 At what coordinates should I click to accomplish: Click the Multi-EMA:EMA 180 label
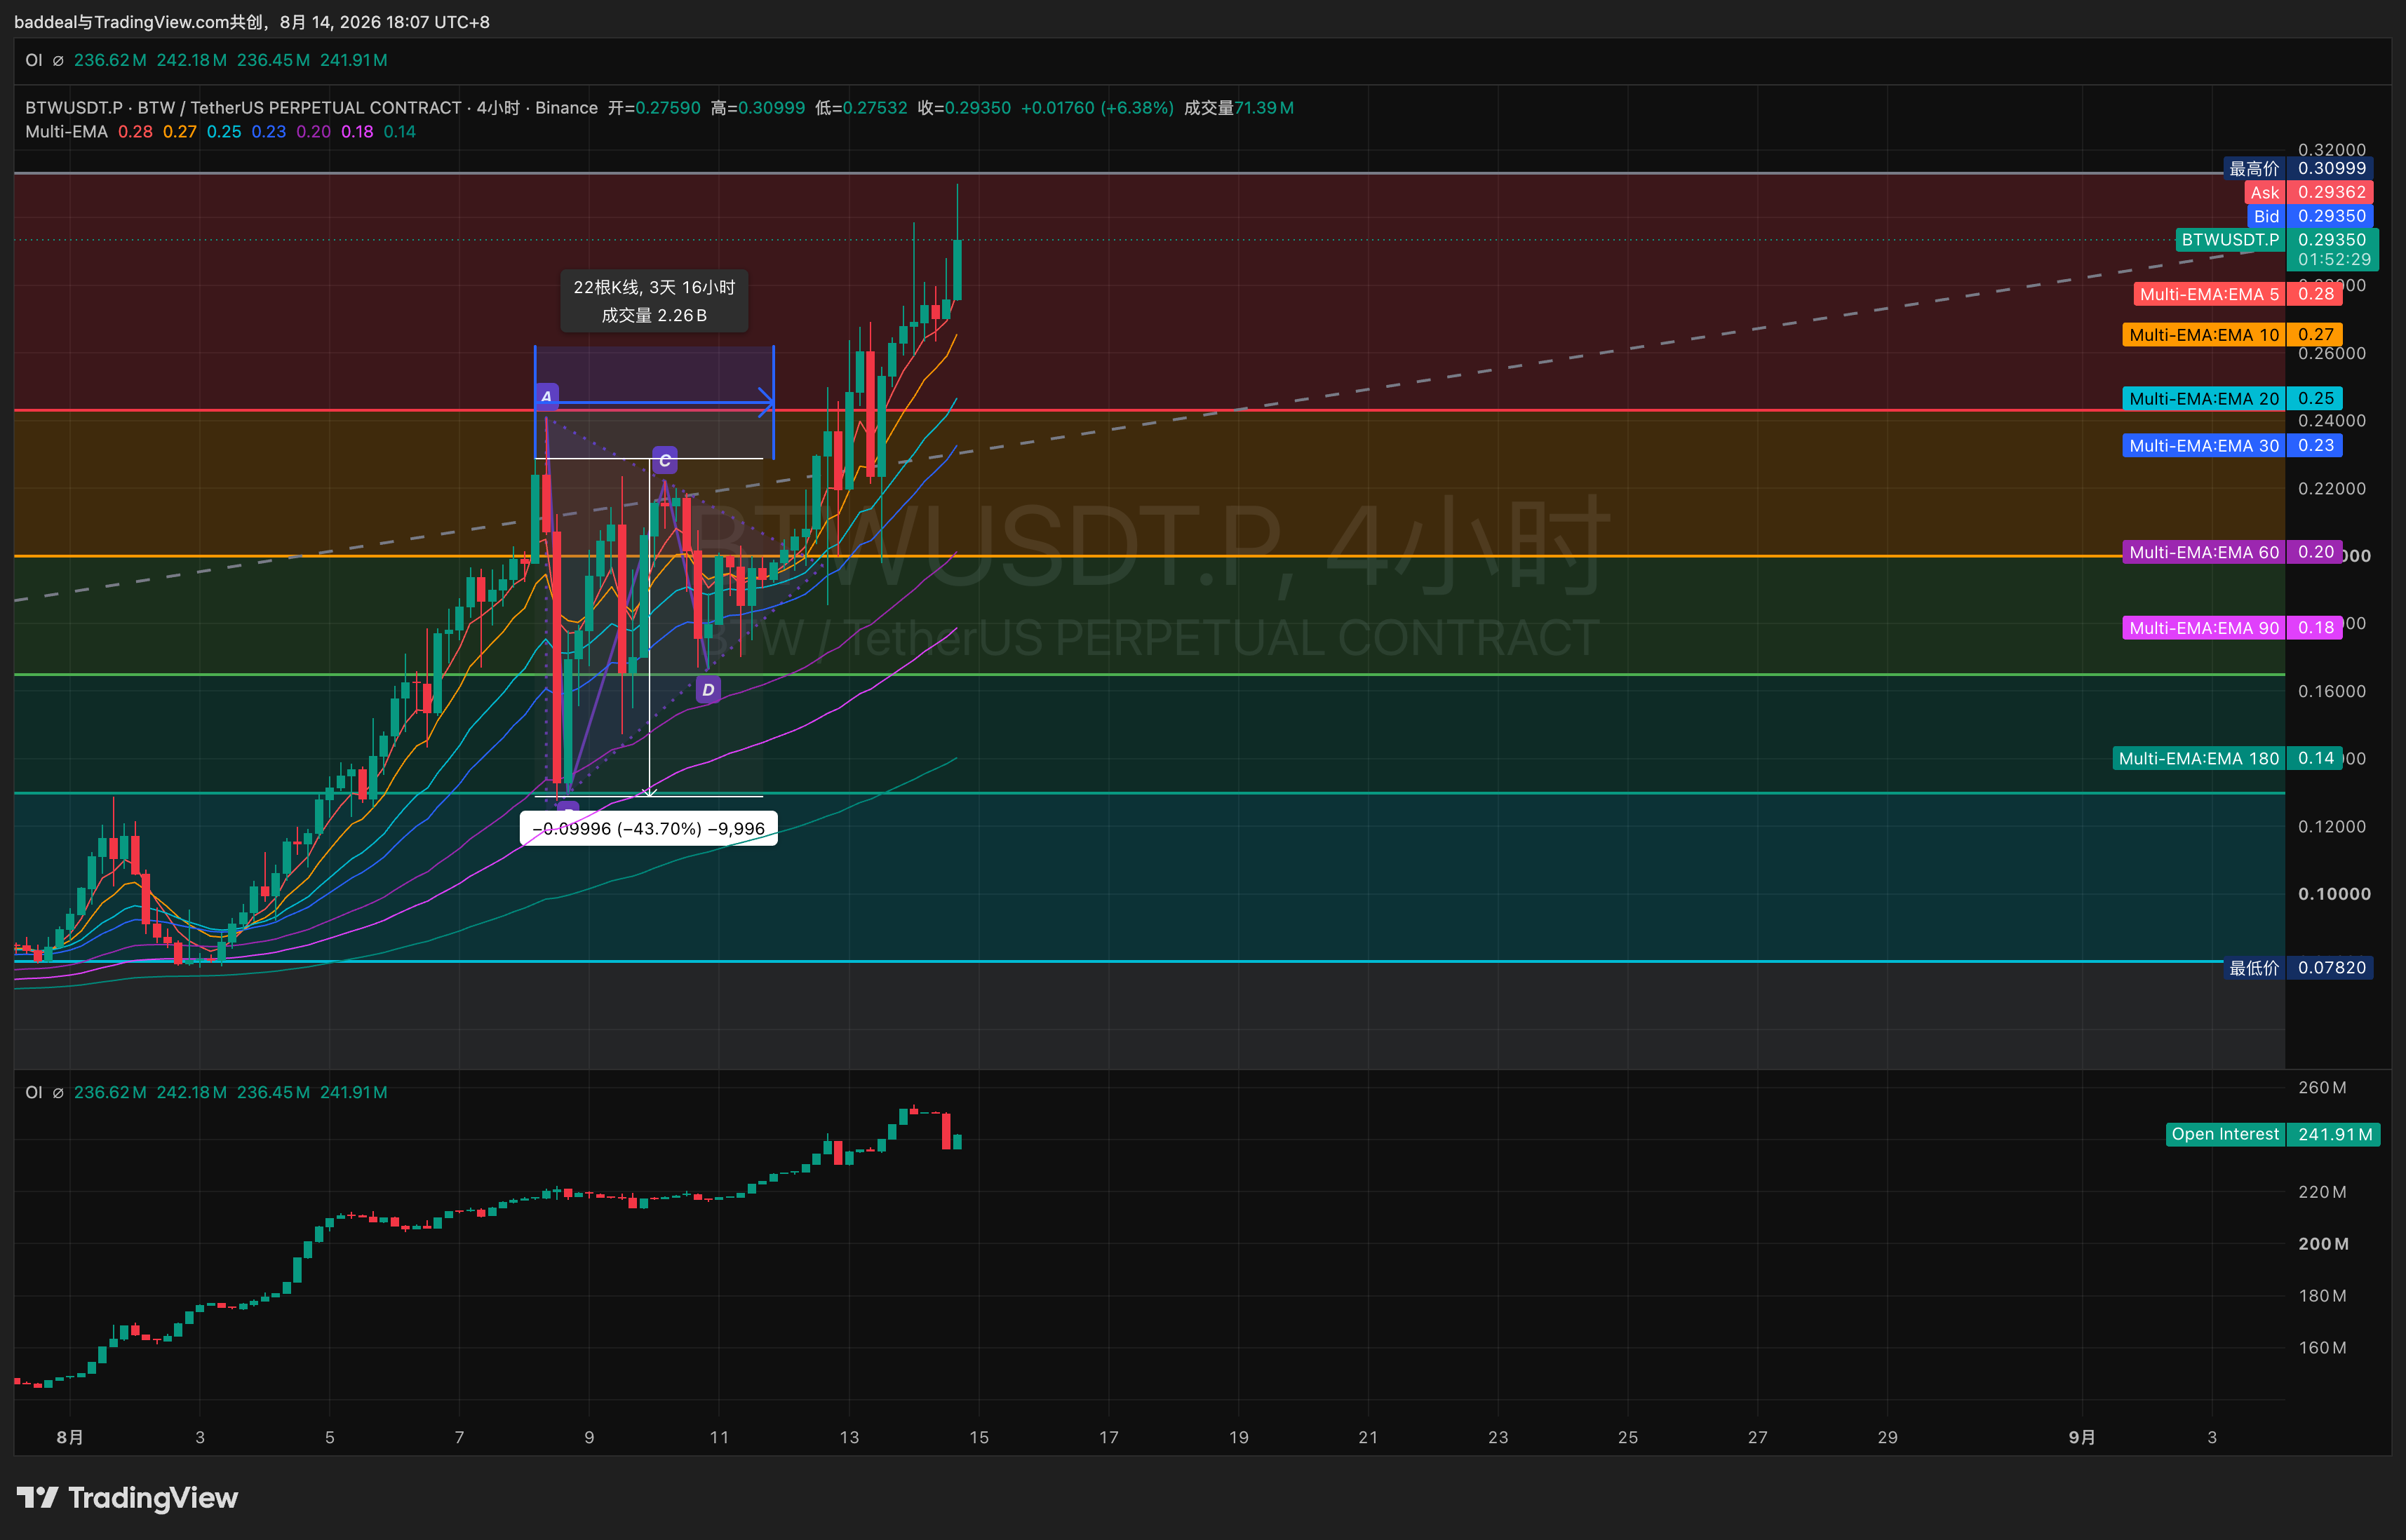[2227, 758]
